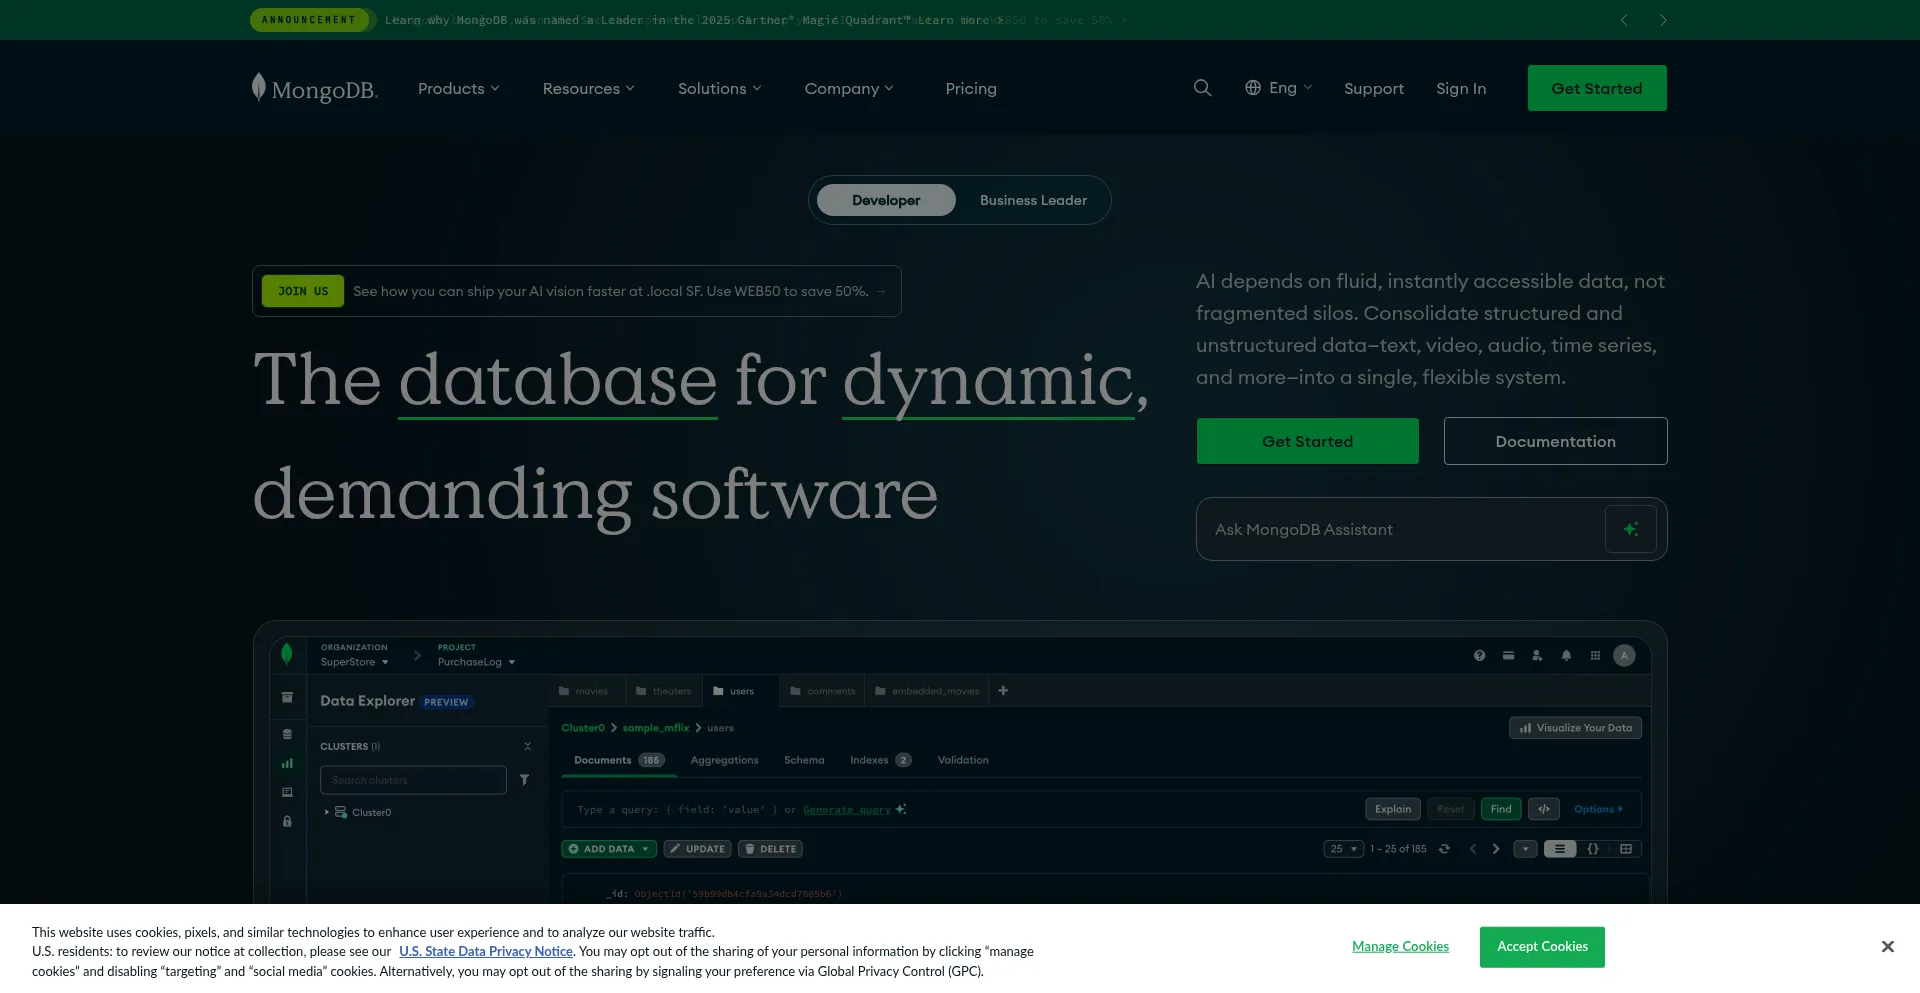Click the billing/payments icon in the app toolbar
The width and height of the screenshot is (1920, 993).
1508,655
